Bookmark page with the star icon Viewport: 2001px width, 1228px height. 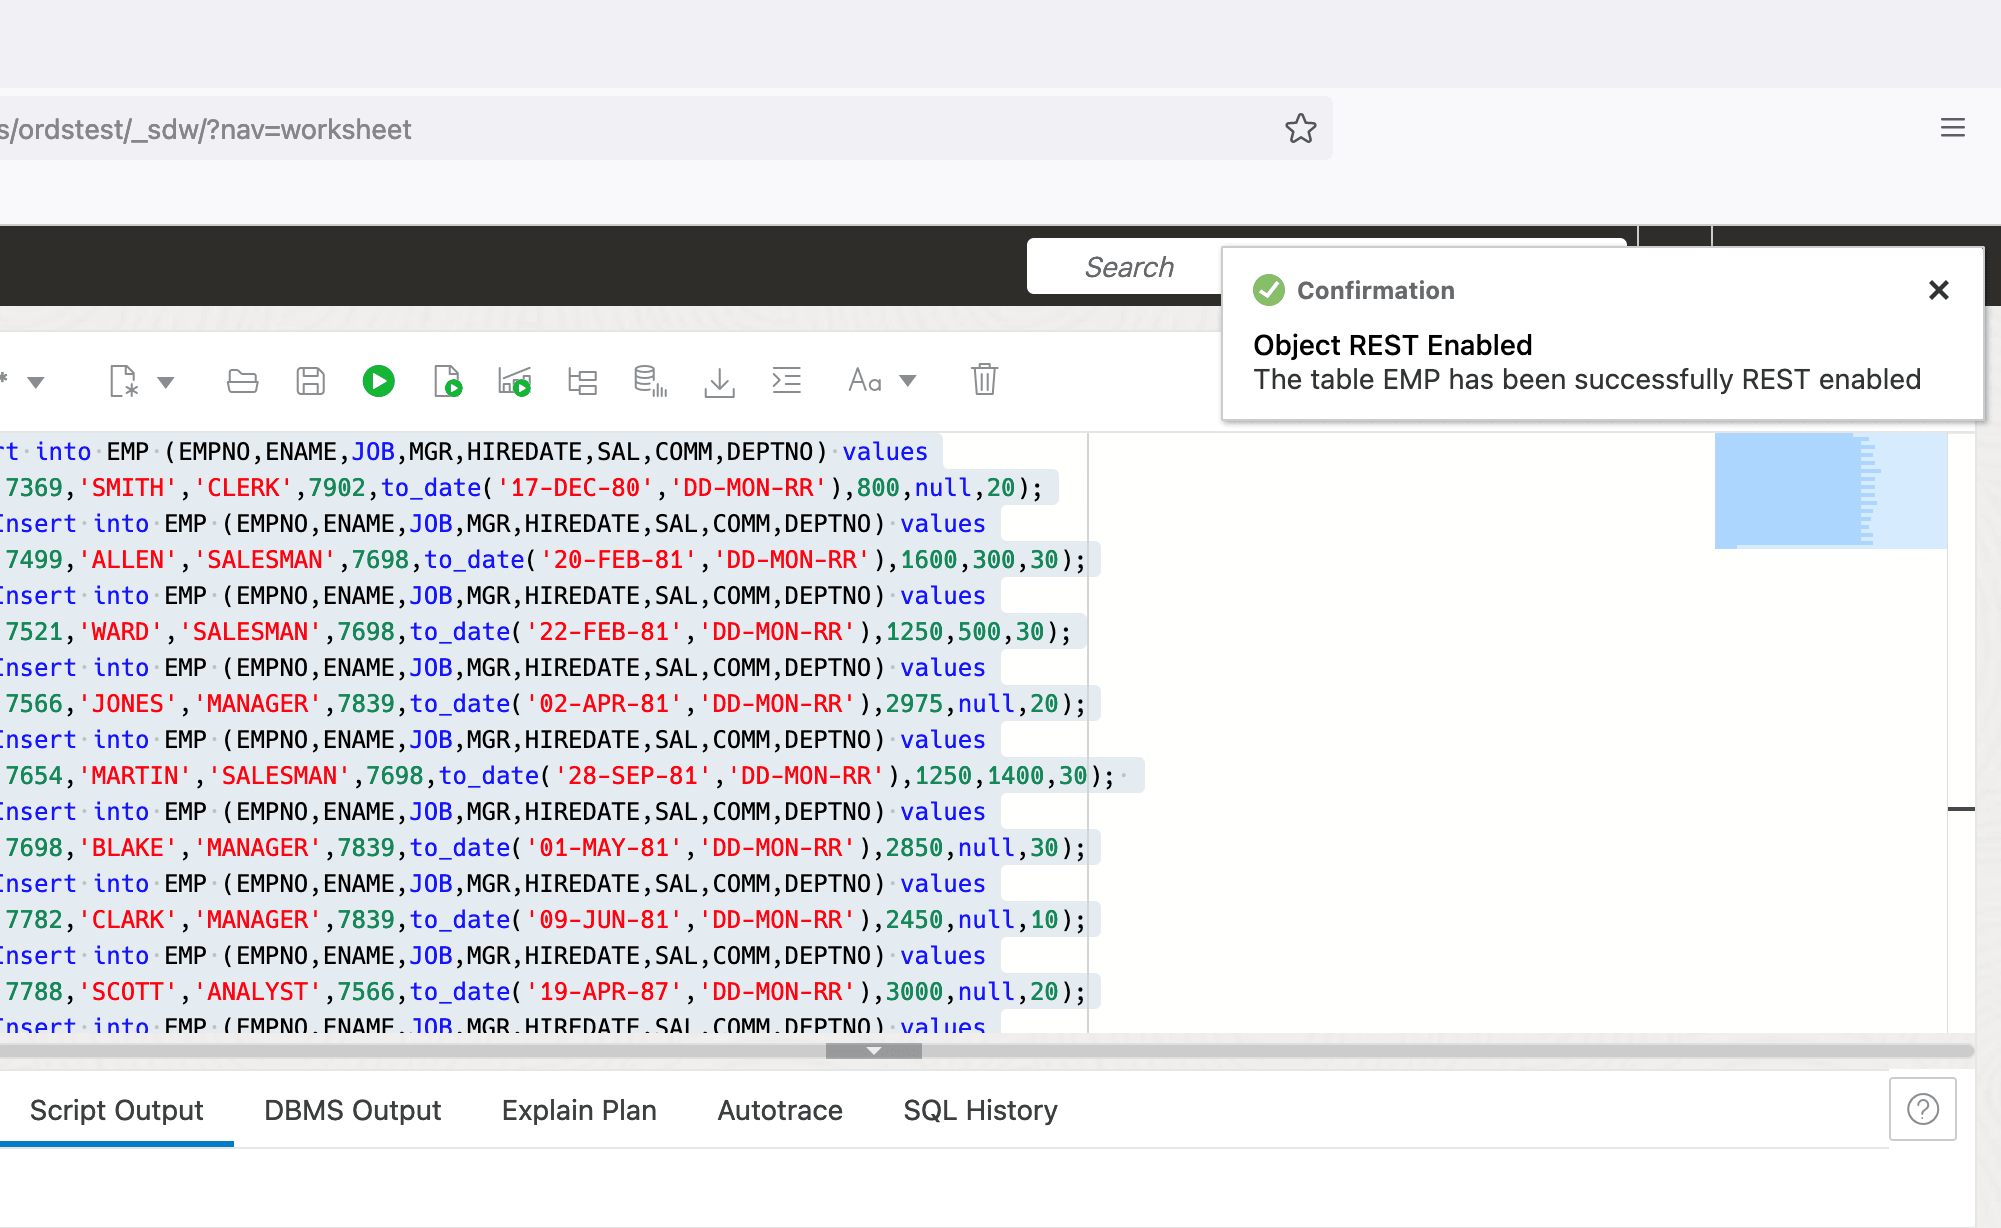(x=1300, y=129)
